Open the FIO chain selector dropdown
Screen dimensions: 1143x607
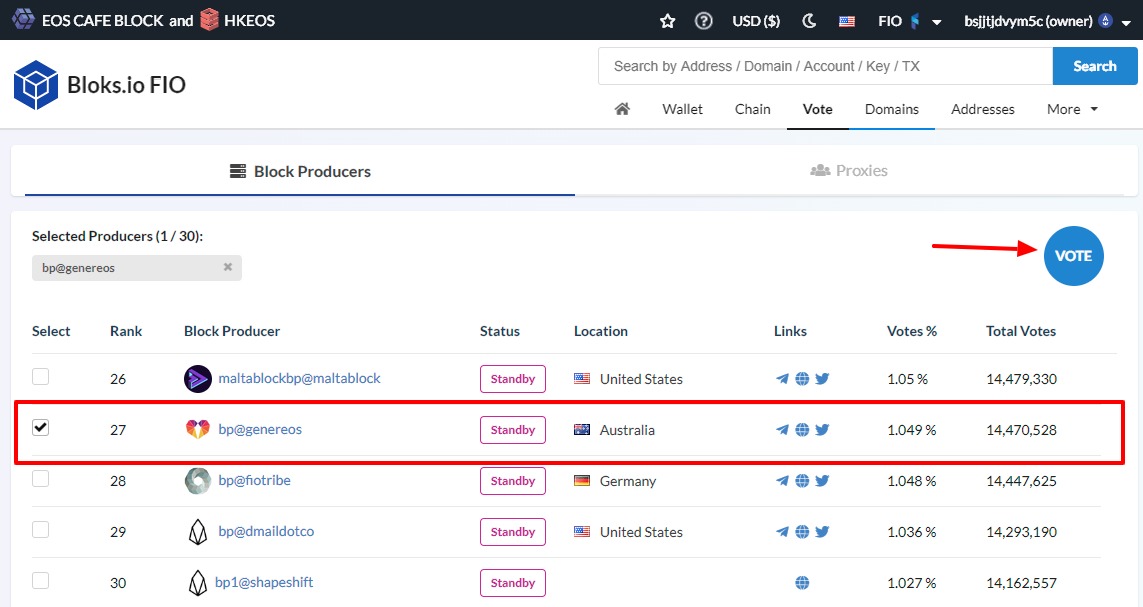[x=910, y=21]
